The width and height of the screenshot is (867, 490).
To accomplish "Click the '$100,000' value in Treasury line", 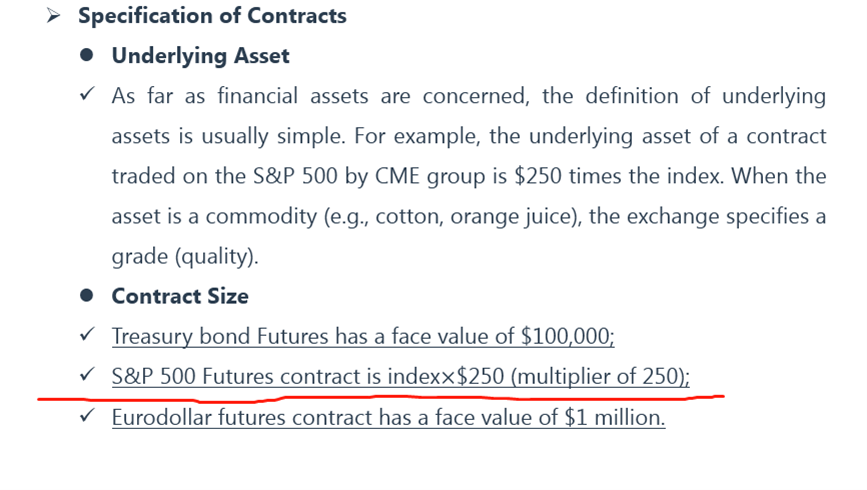I will pyautogui.click(x=567, y=336).
